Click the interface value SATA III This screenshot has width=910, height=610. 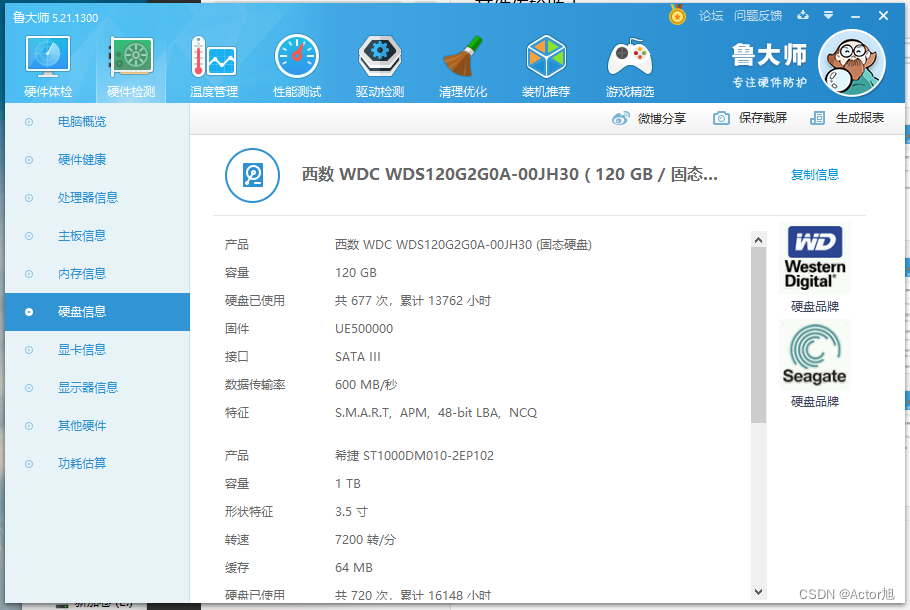pyautogui.click(x=358, y=357)
